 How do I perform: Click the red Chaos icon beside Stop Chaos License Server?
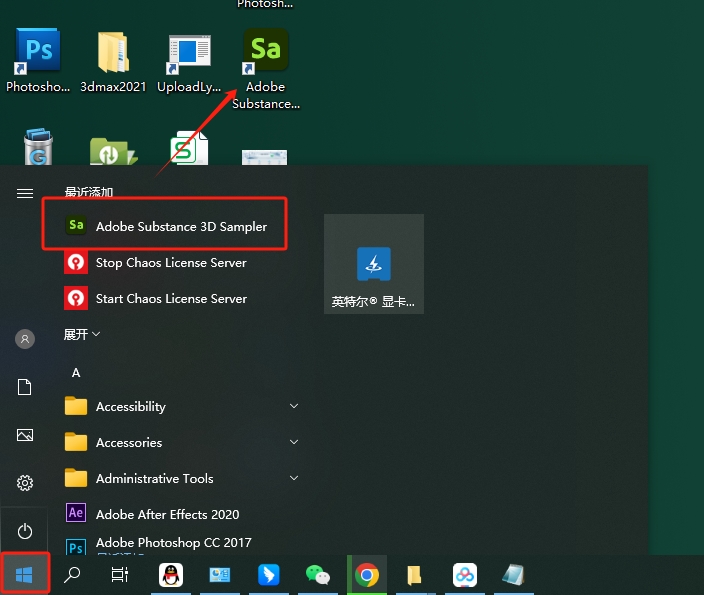click(76, 262)
